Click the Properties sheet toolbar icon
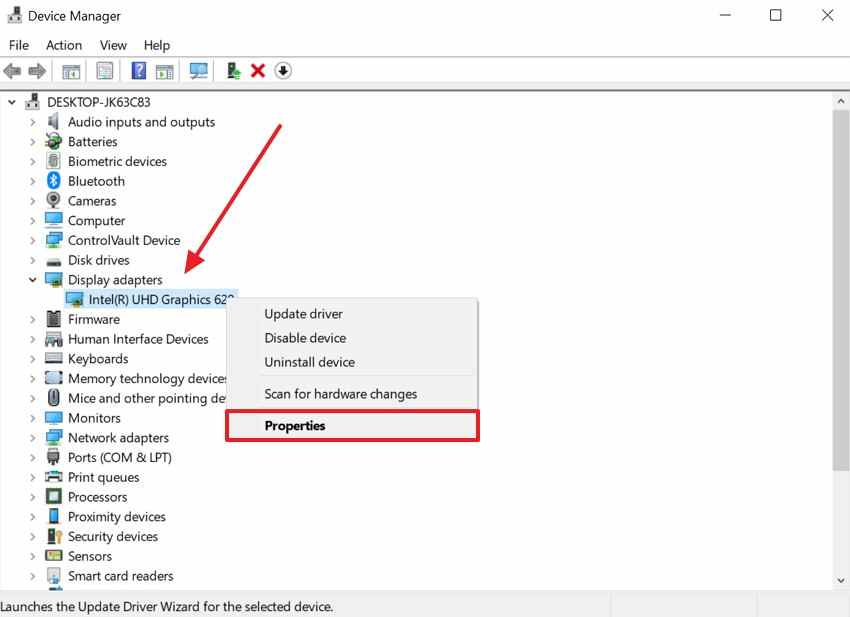 (105, 71)
